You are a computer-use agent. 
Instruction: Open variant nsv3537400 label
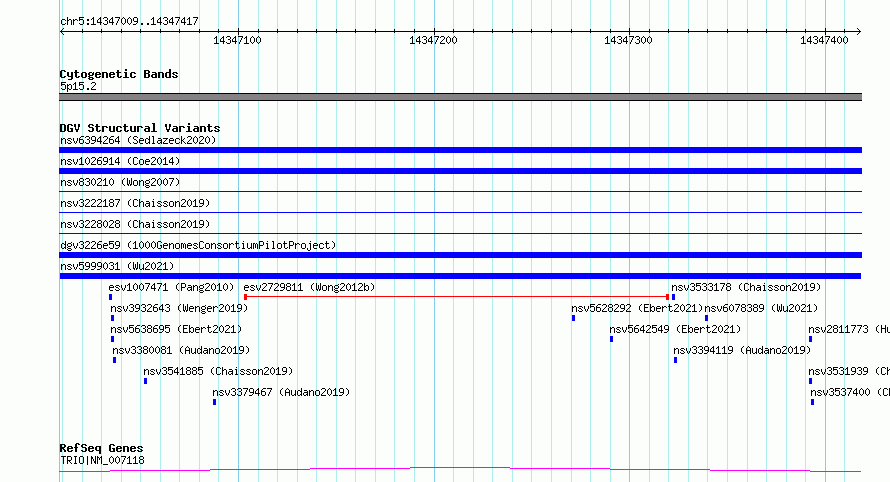(850, 392)
